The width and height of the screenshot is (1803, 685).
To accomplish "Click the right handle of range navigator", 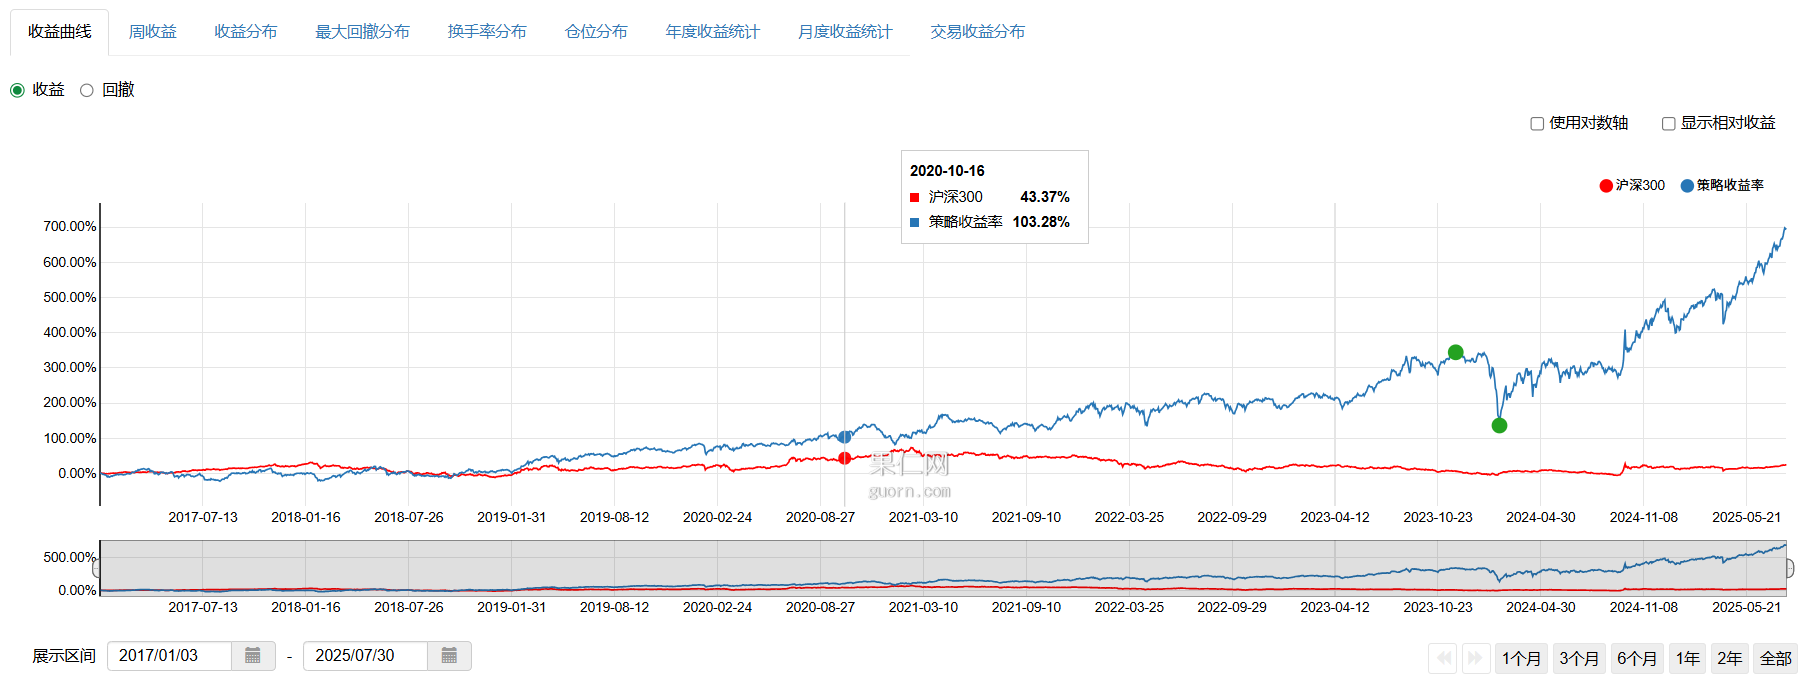I will 1788,568.
